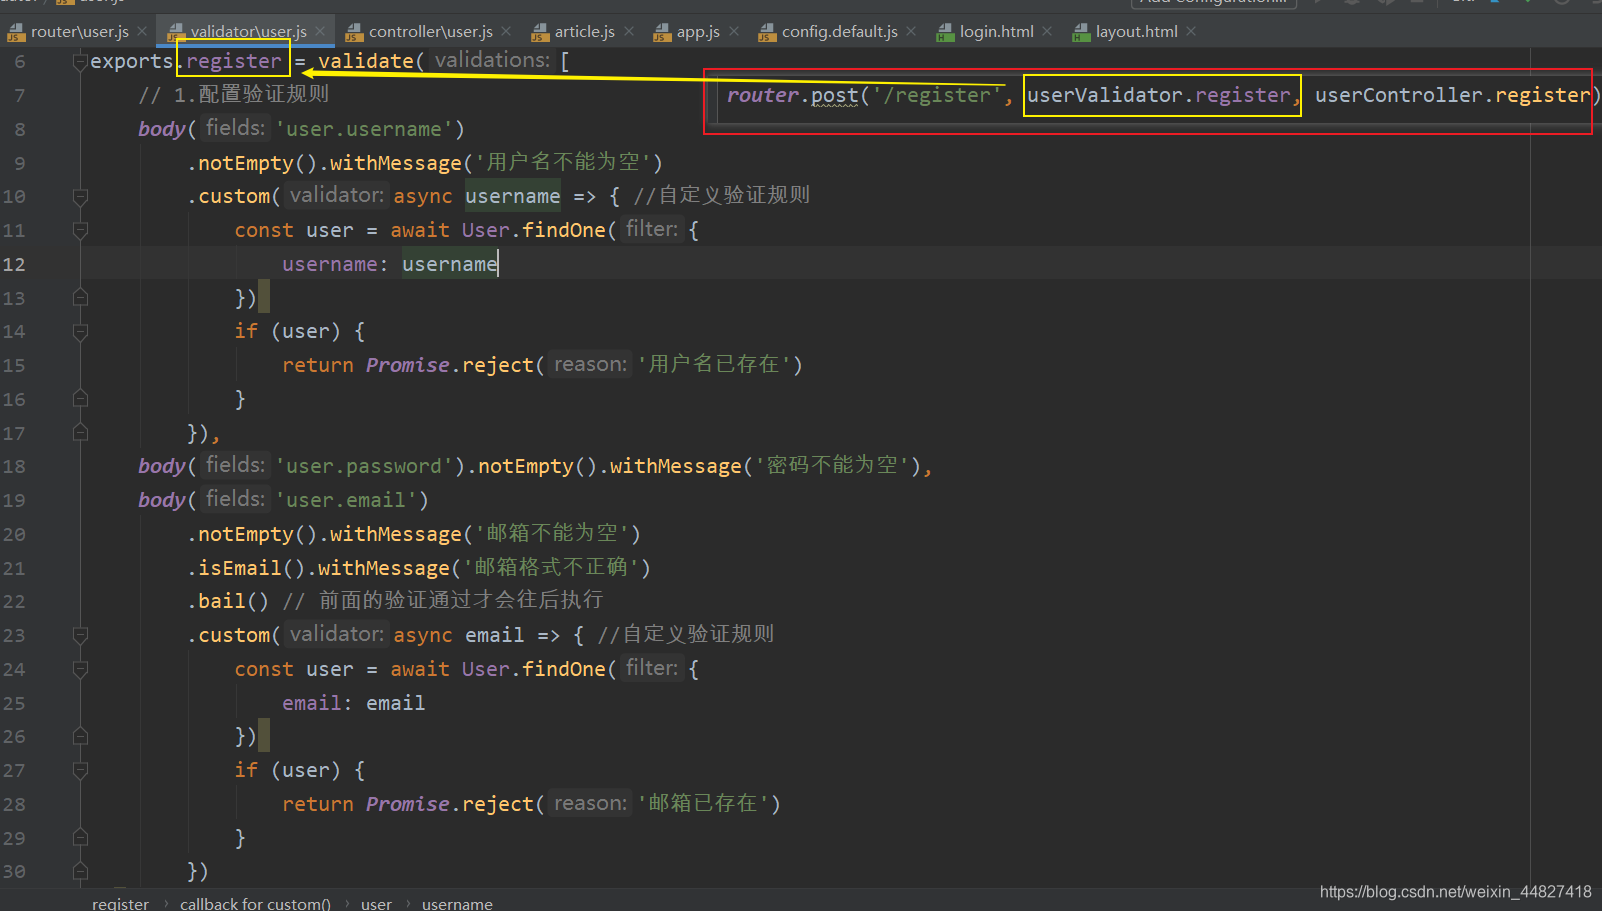This screenshot has height=911, width=1602.
Task: Close the controller\user.js tab
Action: (x=506, y=32)
